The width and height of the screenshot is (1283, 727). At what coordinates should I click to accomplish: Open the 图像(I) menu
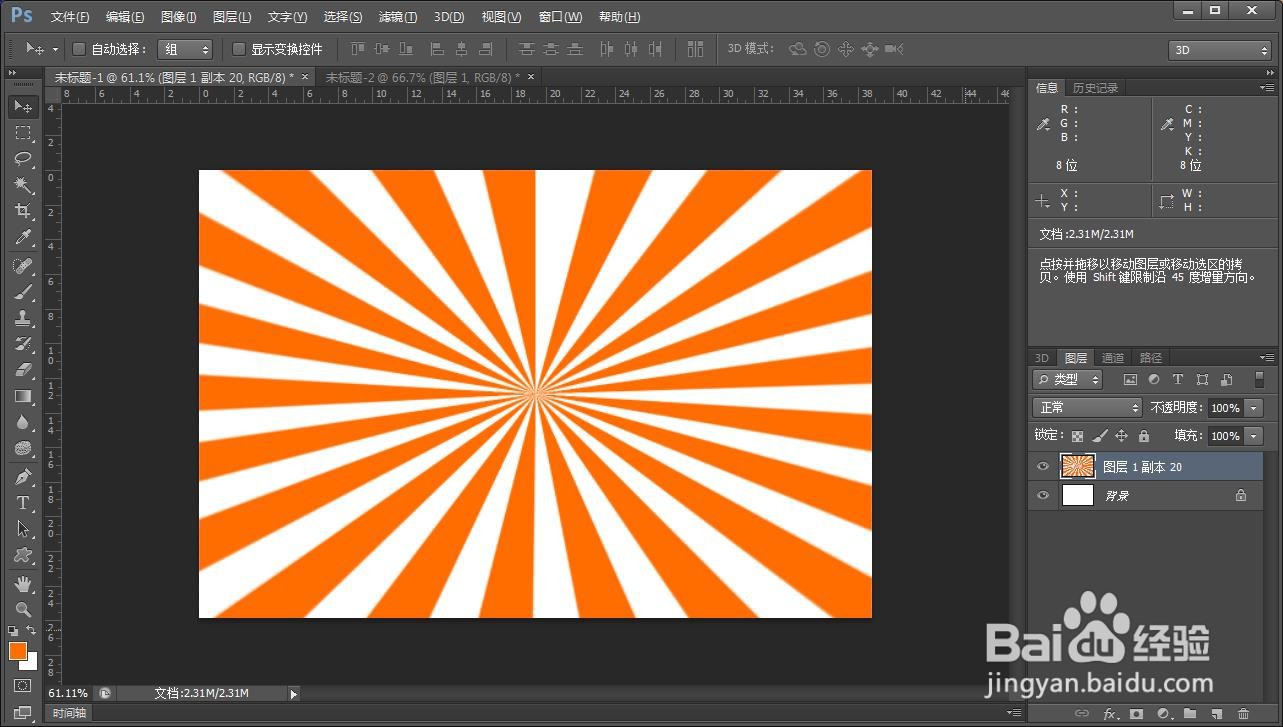point(179,17)
